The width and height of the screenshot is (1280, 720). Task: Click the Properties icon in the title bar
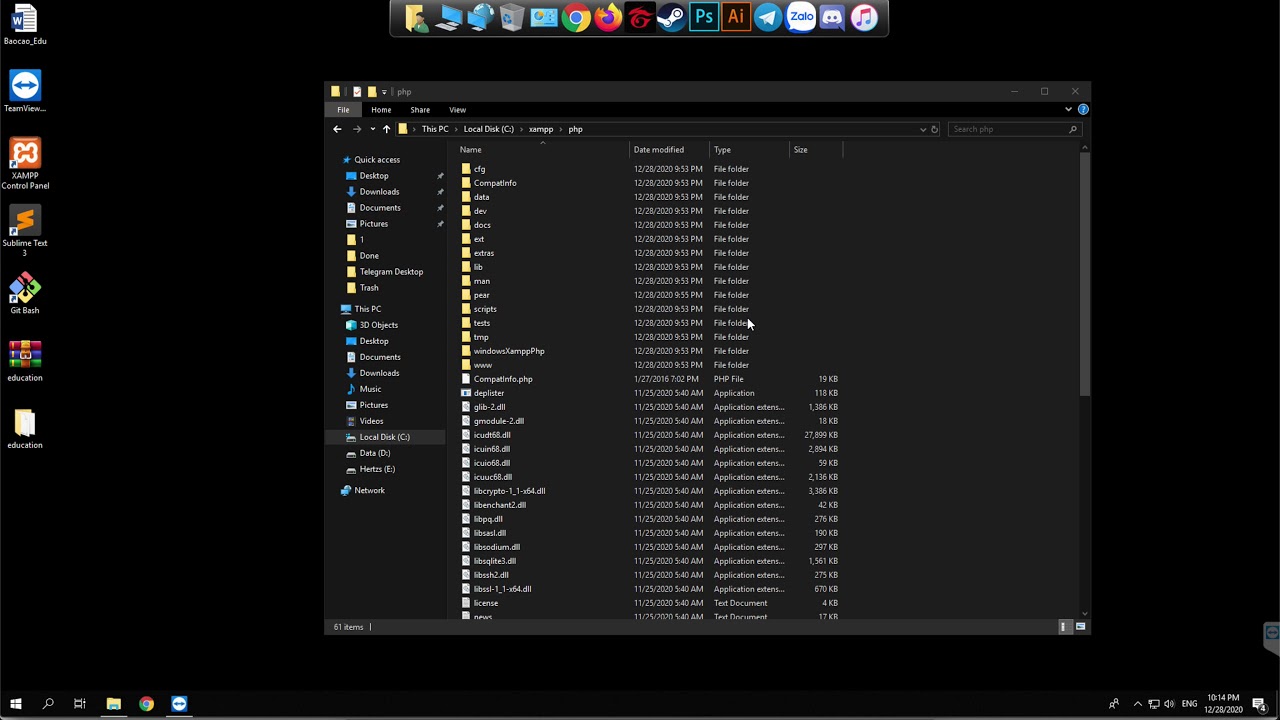point(357,92)
